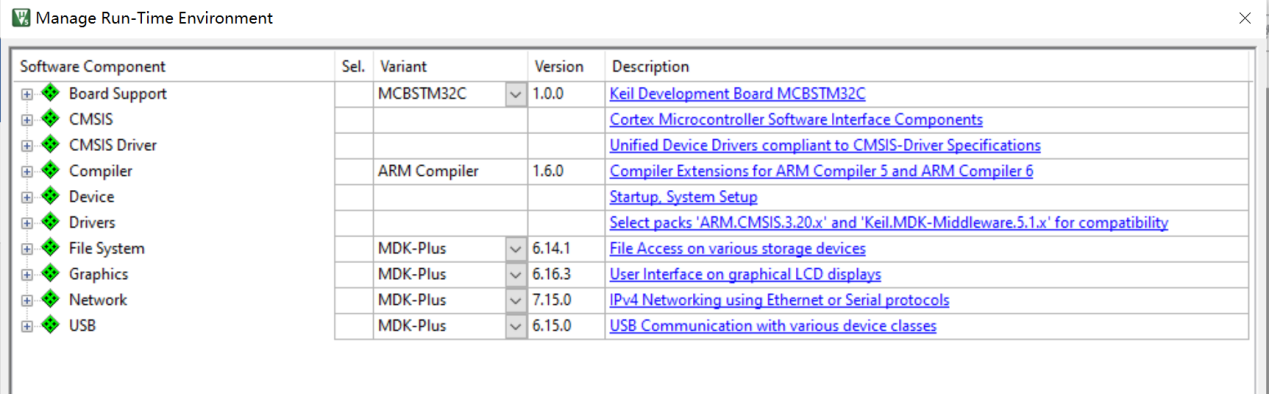The image size is (1269, 394).
Task: Select the Network green diamond icon
Action: pos(50,300)
